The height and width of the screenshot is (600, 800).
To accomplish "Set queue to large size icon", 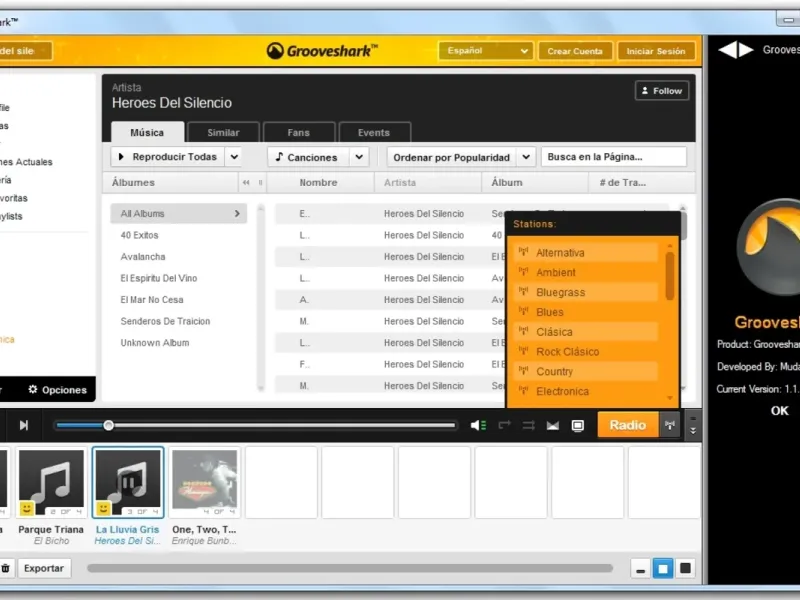I will [x=685, y=568].
